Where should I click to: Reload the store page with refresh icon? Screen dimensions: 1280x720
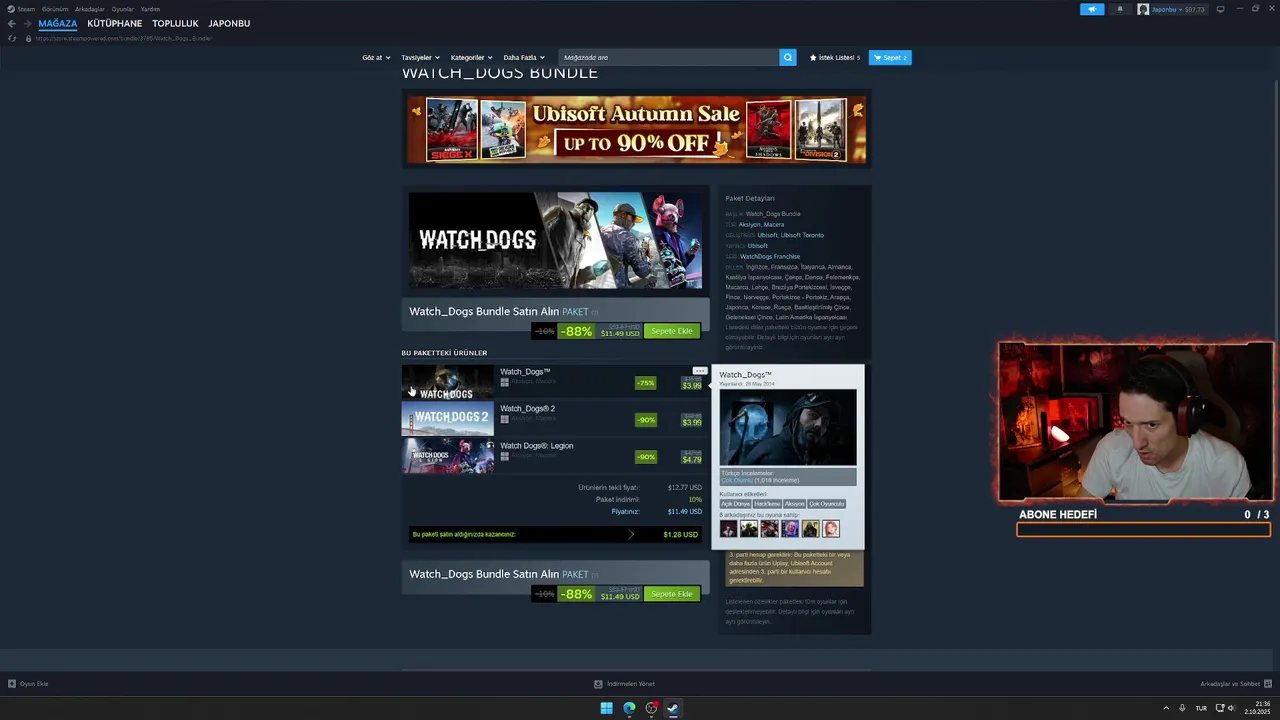[12, 38]
